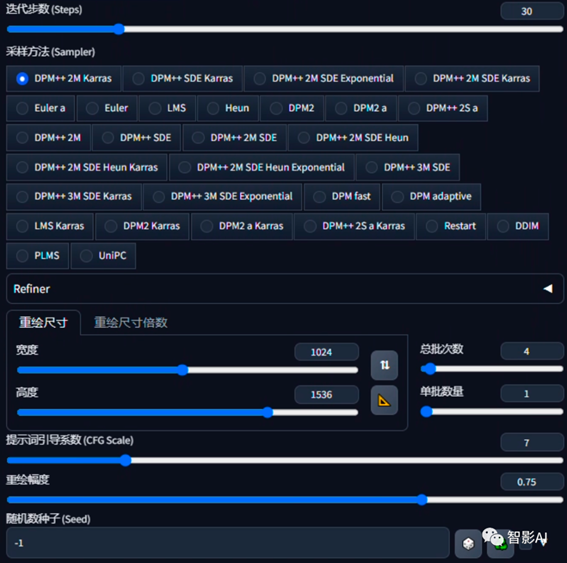This screenshot has width=567, height=563.
Task: Click the Seed input field
Action: [x=228, y=543]
